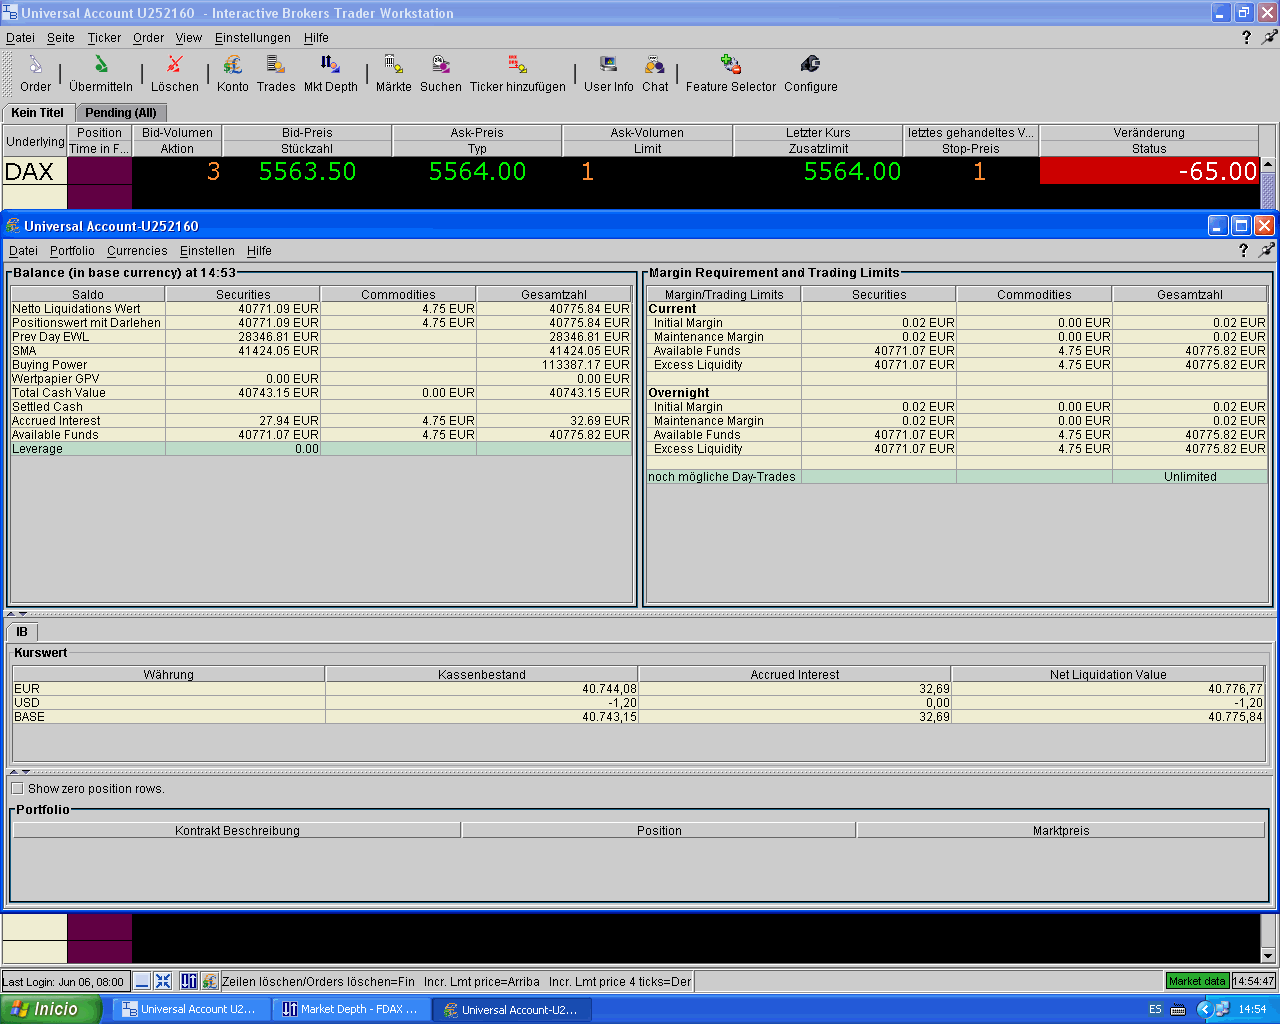The width and height of the screenshot is (1280, 1024).
Task: Select the USD currency row
Action: click(x=638, y=703)
